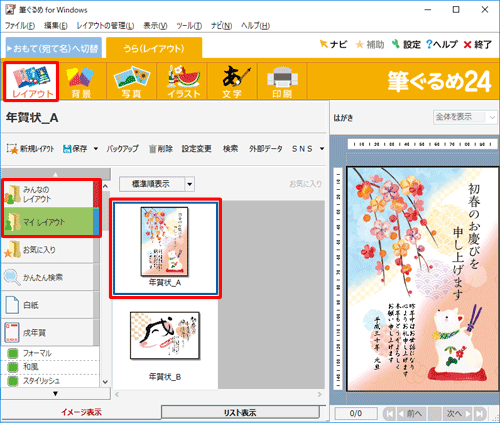Image resolution: width=500 pixels, height=423 pixels.
Task: Select スタイリッシュ subcategory
Action: coord(50,381)
